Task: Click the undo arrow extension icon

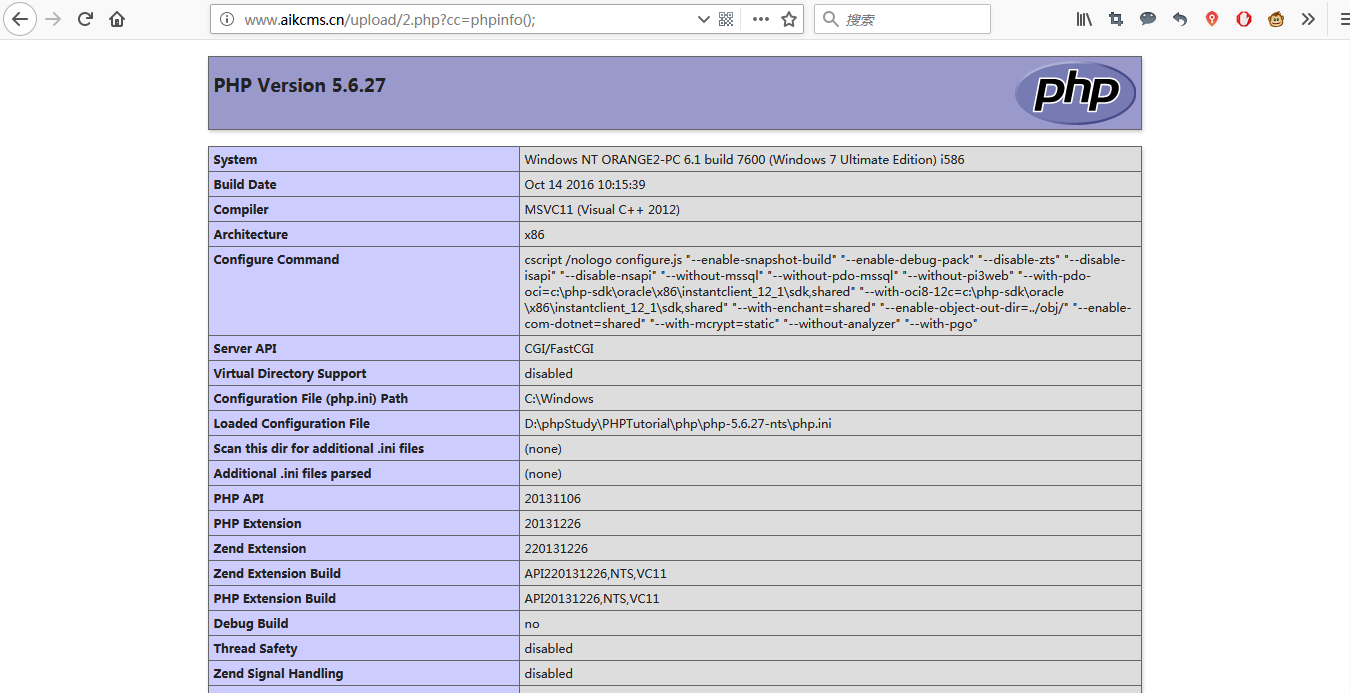Action: [x=1180, y=19]
